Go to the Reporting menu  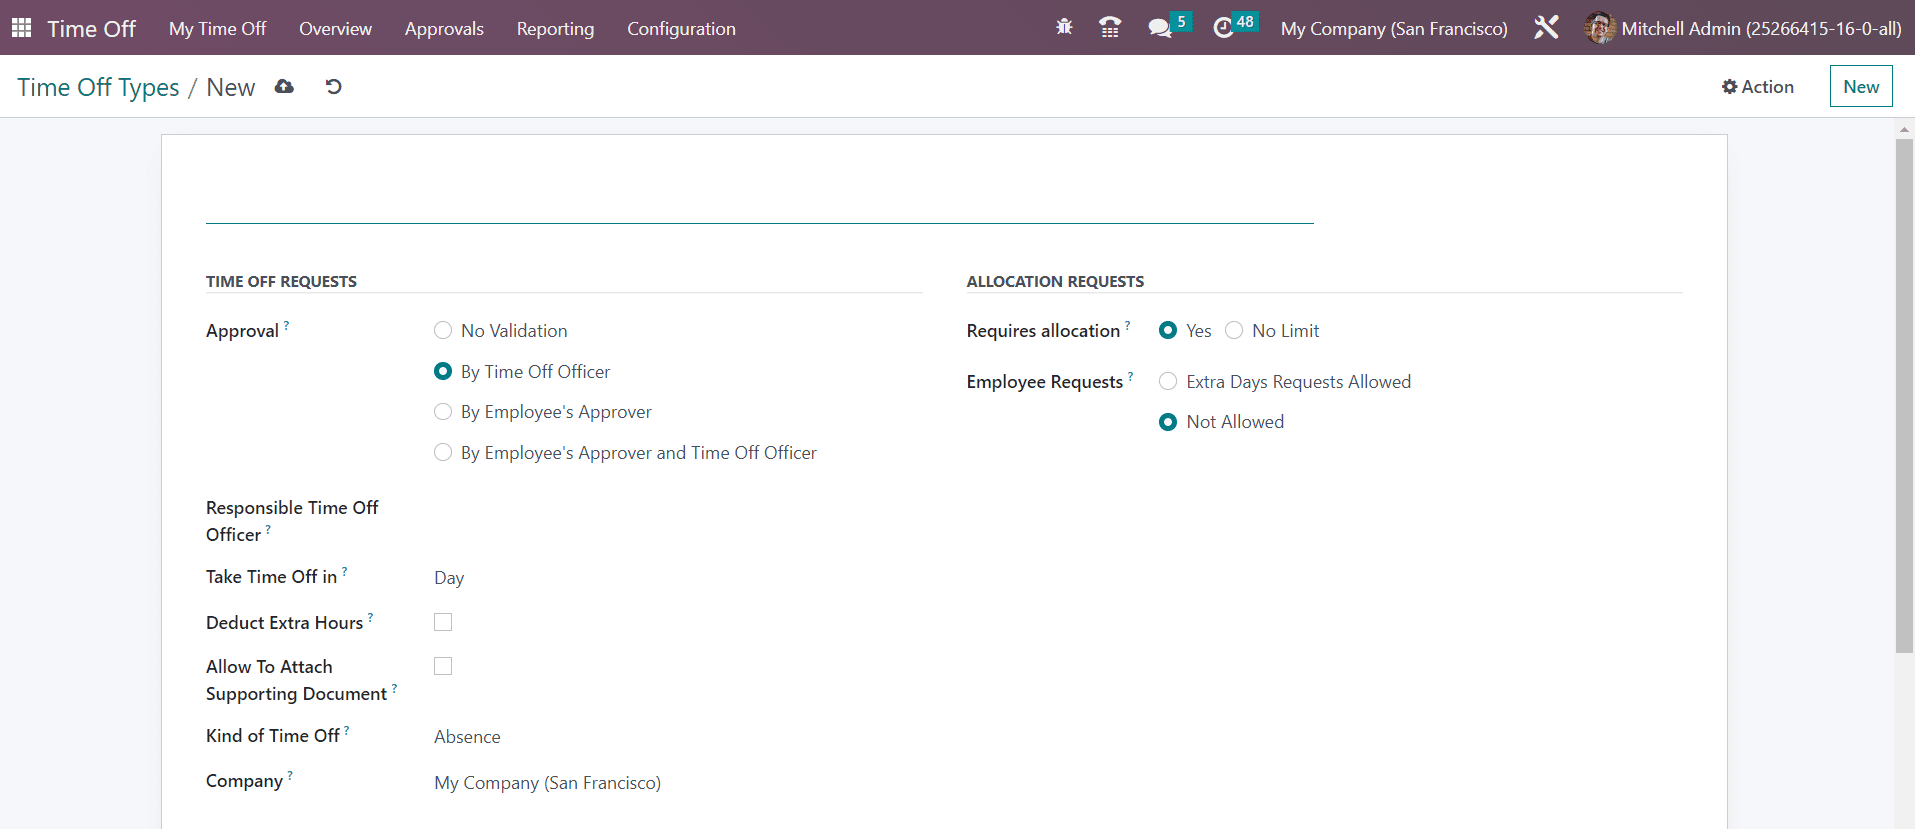tap(555, 29)
